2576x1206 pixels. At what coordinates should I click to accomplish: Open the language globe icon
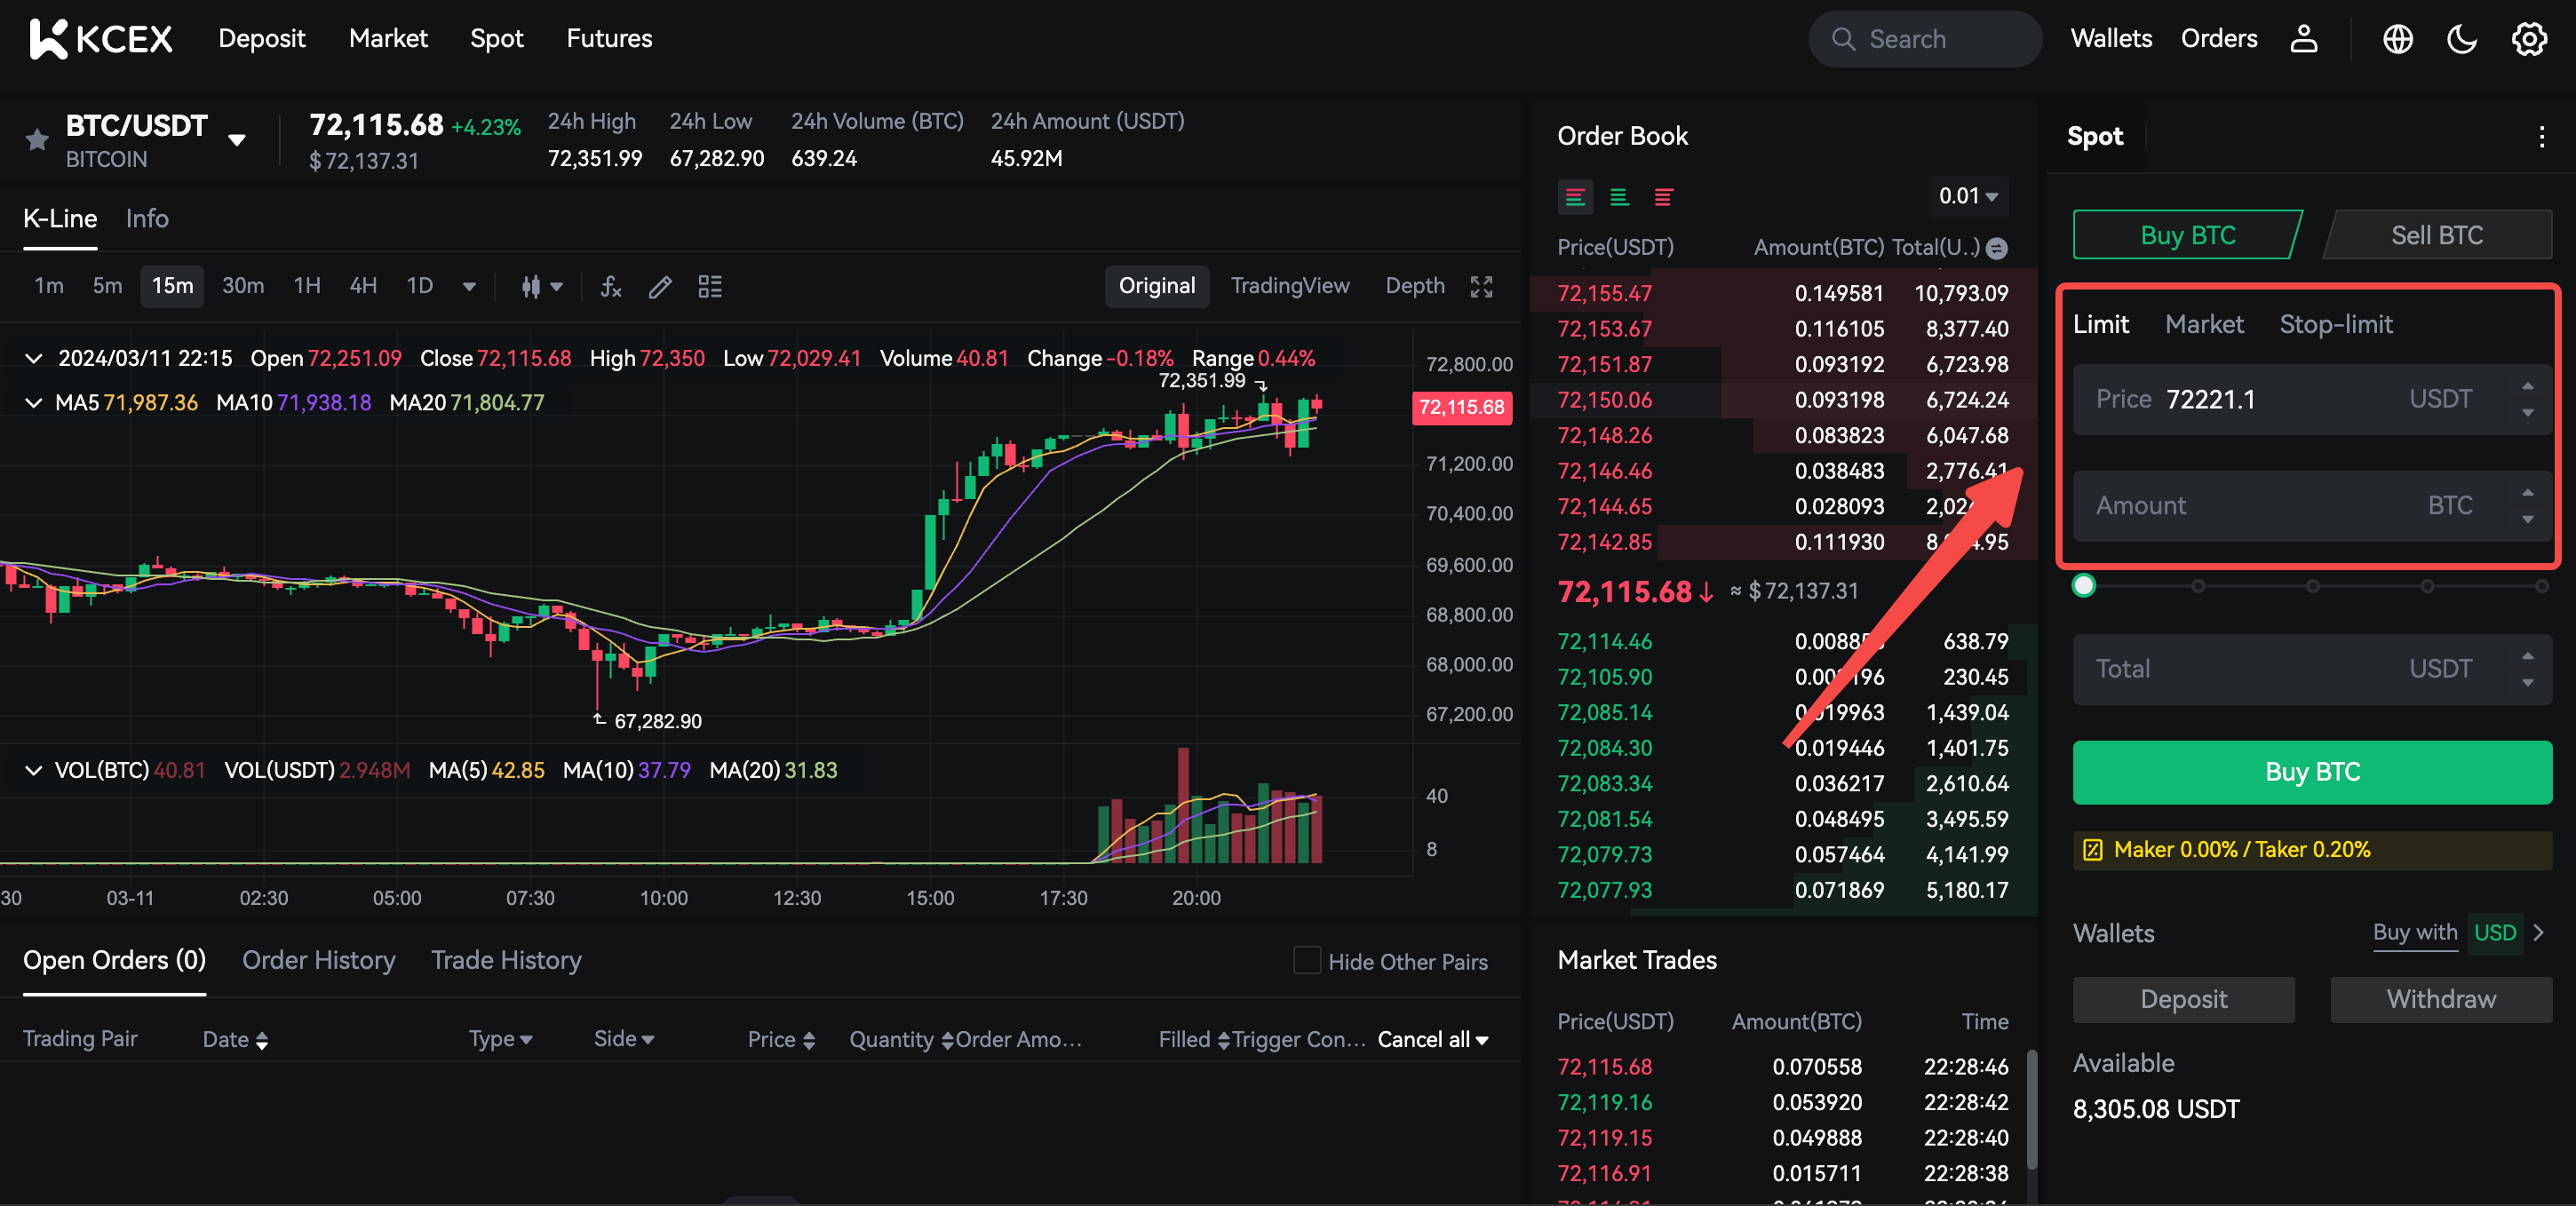(2397, 39)
